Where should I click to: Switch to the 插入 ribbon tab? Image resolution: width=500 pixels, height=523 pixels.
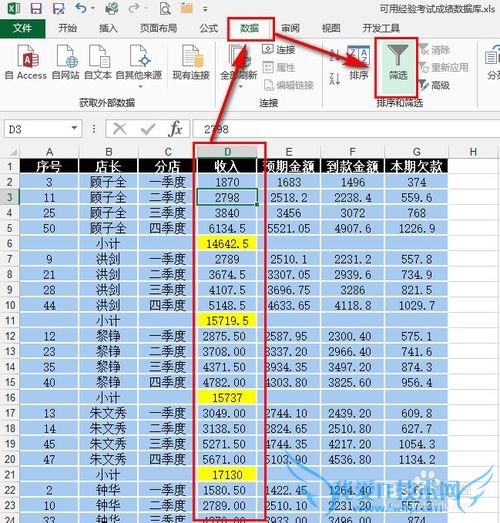coord(108,28)
